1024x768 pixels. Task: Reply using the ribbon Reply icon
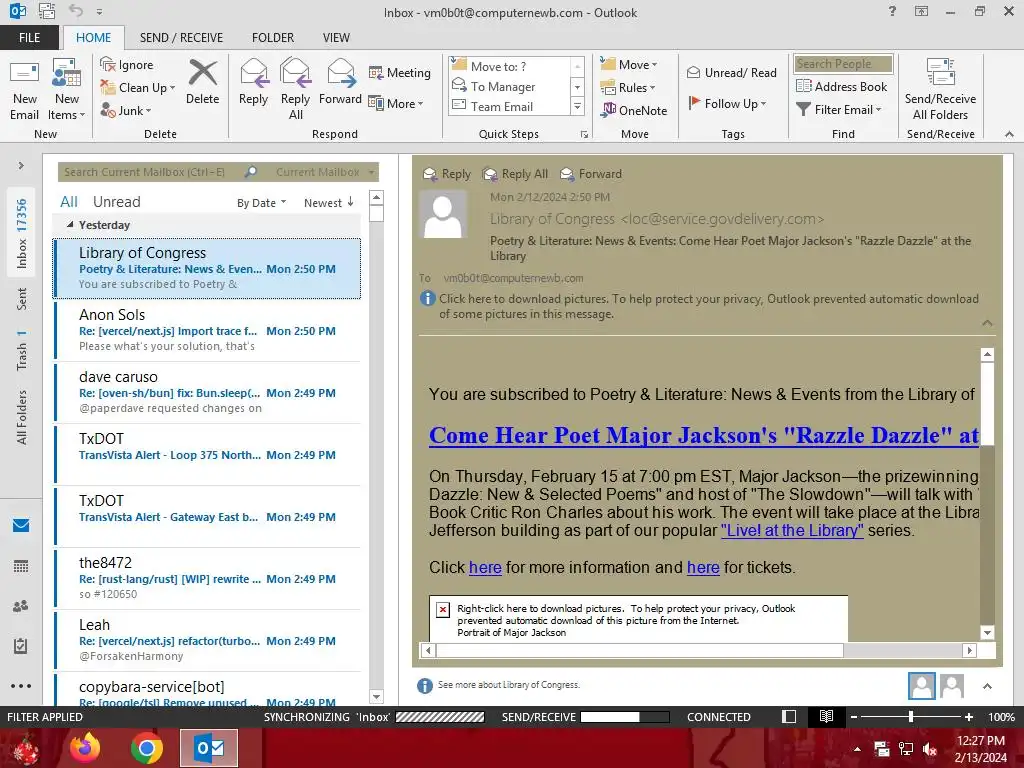253,82
